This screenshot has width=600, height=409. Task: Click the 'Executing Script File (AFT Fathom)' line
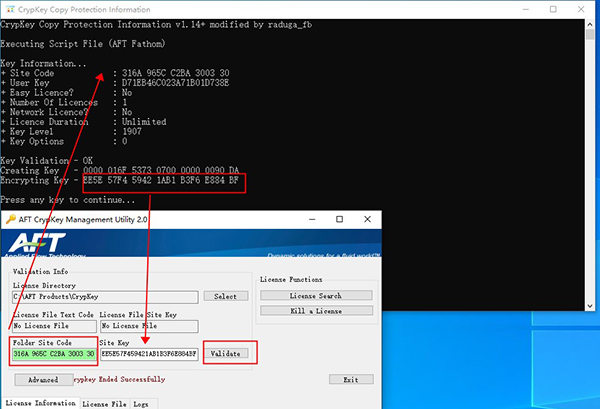[83, 44]
